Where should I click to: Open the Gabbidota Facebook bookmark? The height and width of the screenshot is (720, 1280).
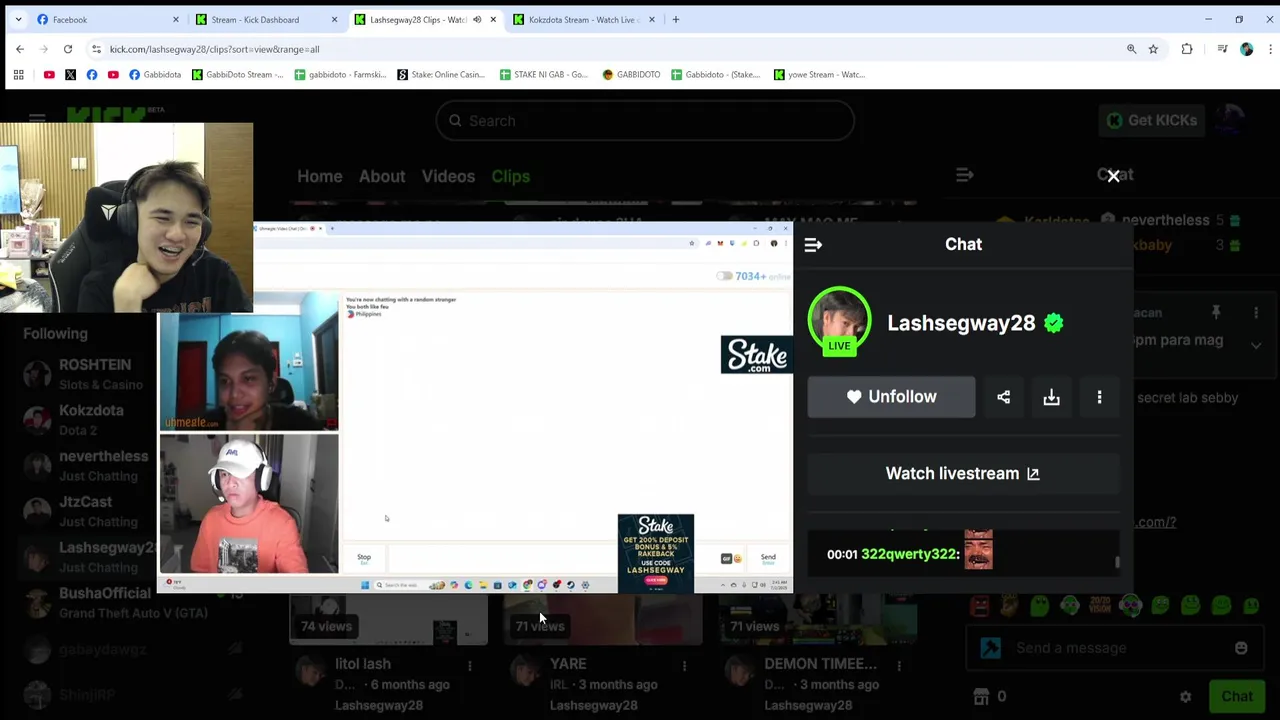[x=155, y=74]
